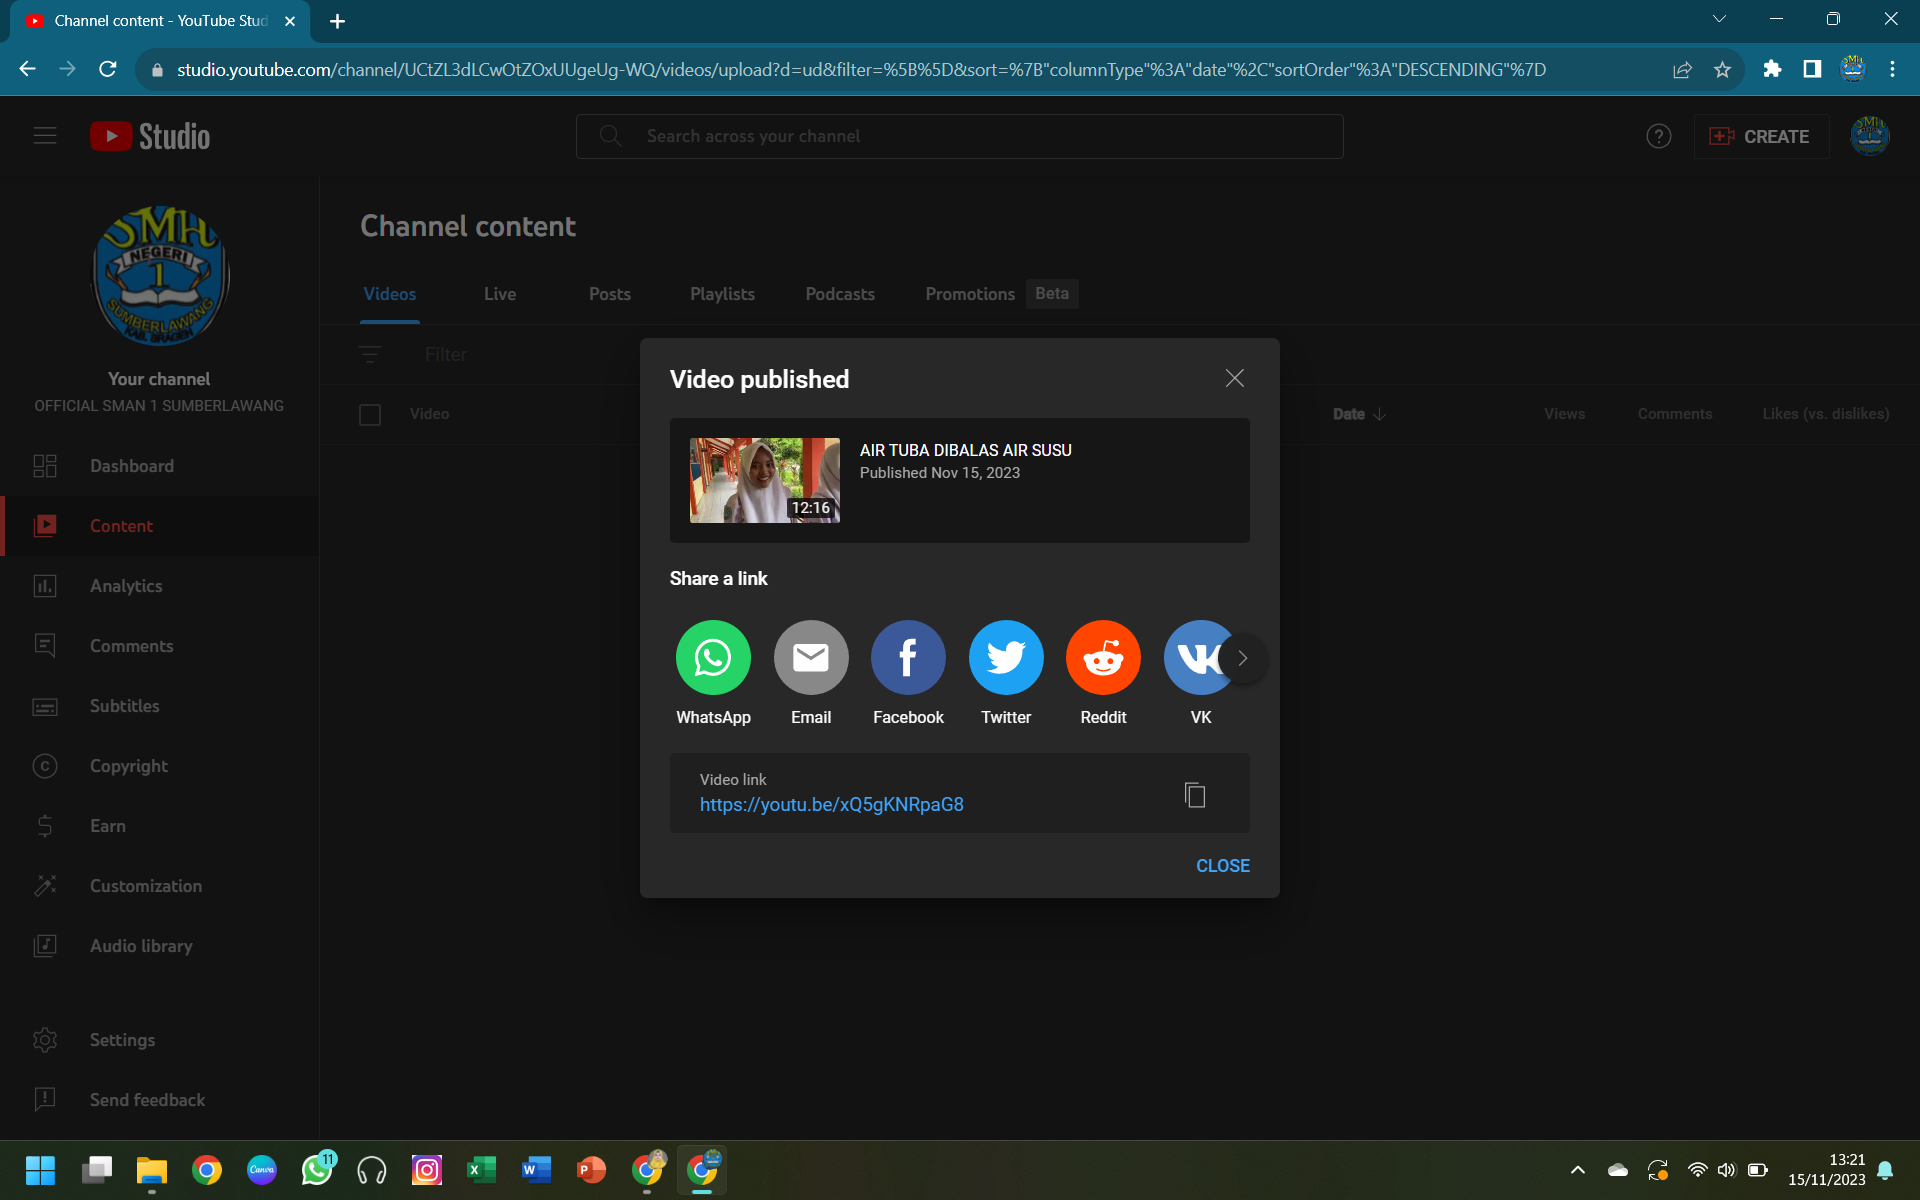
Task: Copy the video link with copy icon
Action: [1194, 795]
